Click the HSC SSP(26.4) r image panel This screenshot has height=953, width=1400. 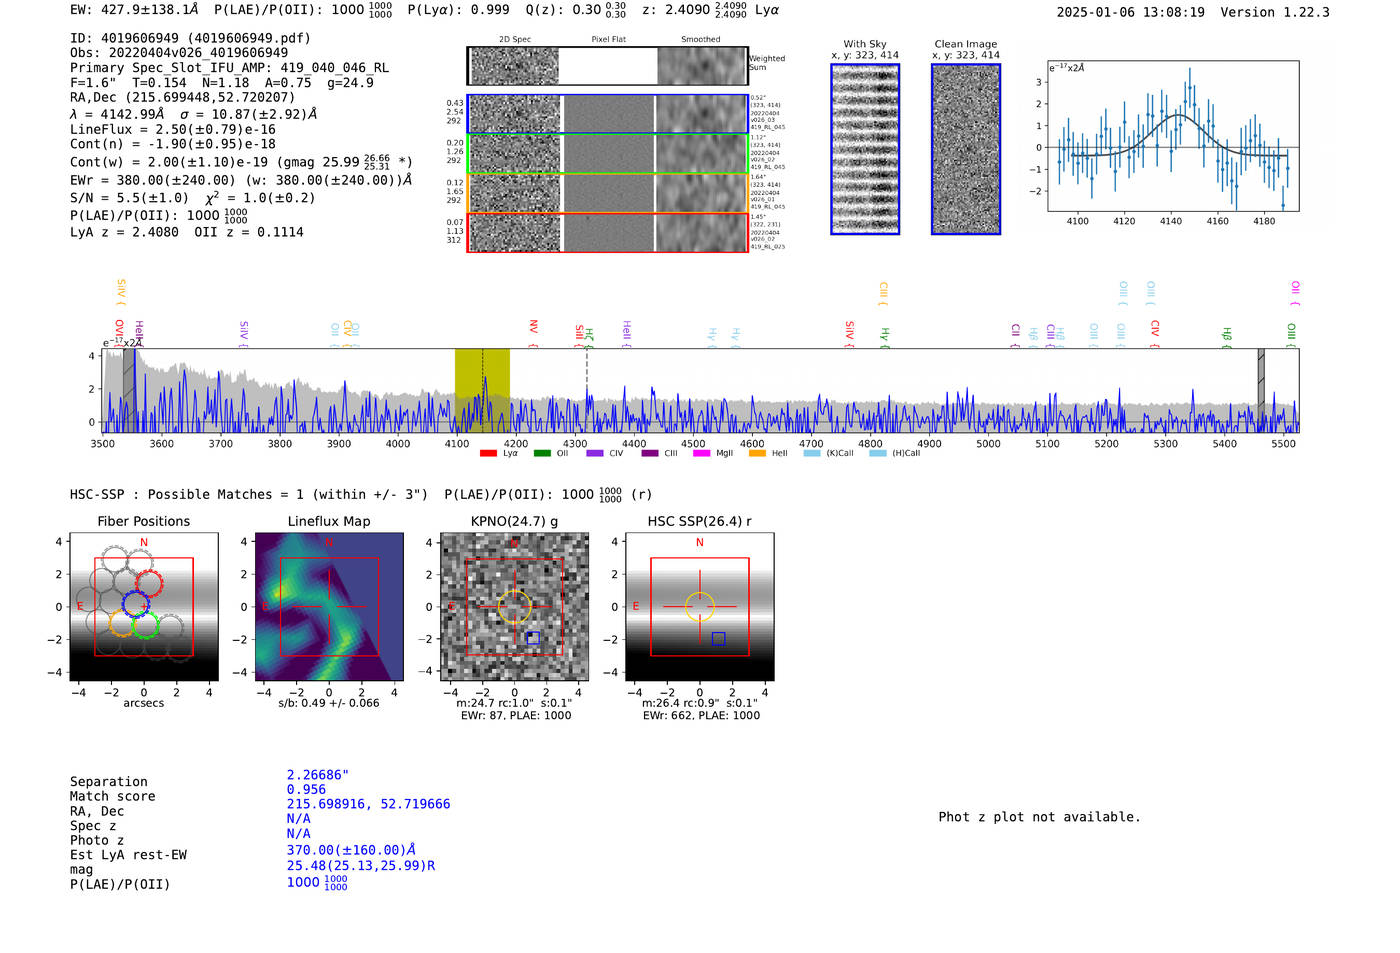(699, 607)
